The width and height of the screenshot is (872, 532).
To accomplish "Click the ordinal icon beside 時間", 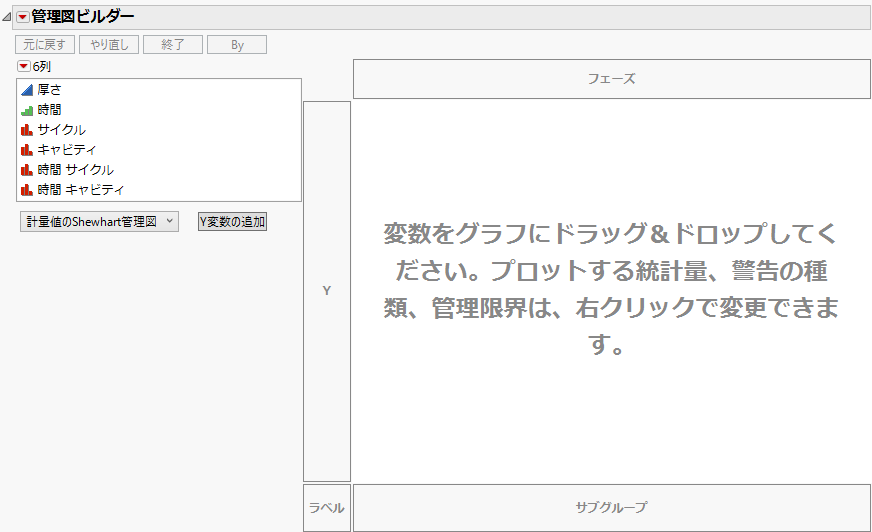I will 27,110.
